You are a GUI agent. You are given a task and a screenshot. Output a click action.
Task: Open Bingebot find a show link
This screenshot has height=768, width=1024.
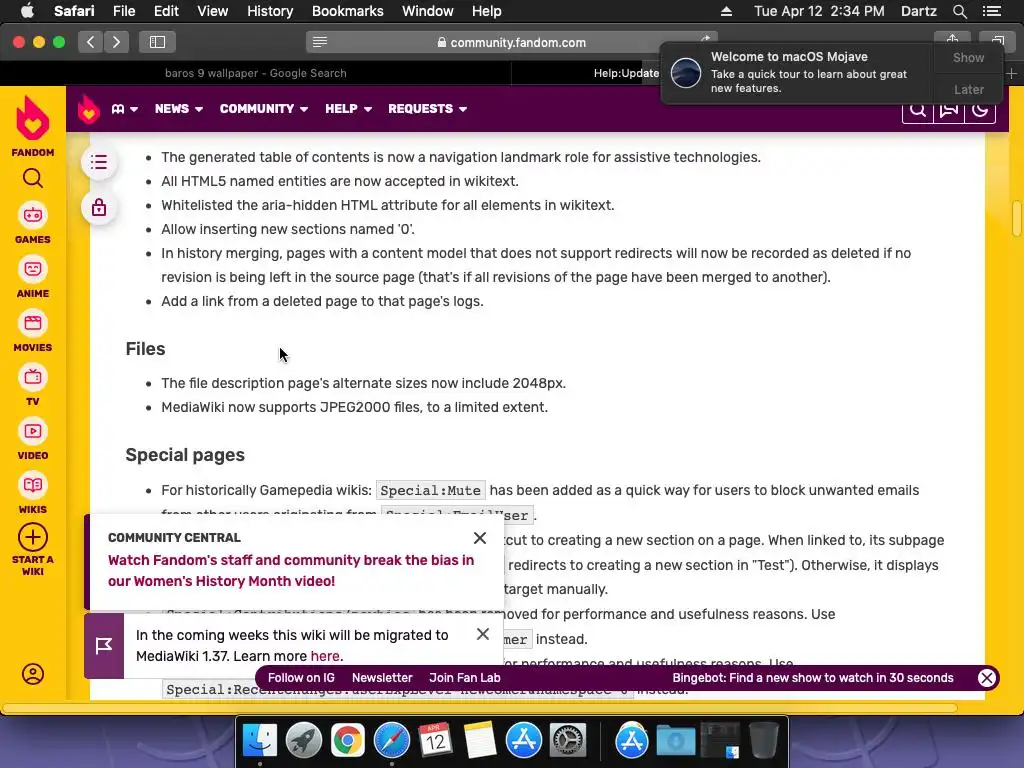coord(813,678)
